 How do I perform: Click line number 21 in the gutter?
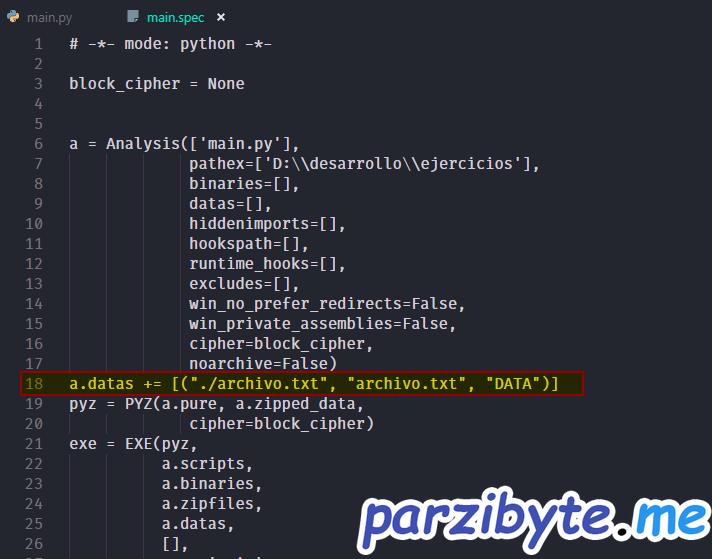[x=35, y=444]
